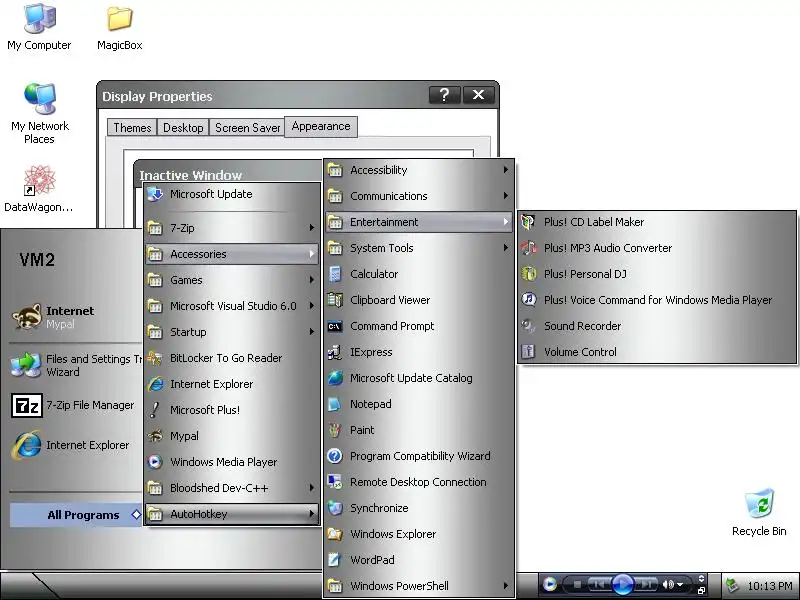Expand Windows PowerShell submenu
Viewport: 800px width, 600px height.
tap(418, 586)
